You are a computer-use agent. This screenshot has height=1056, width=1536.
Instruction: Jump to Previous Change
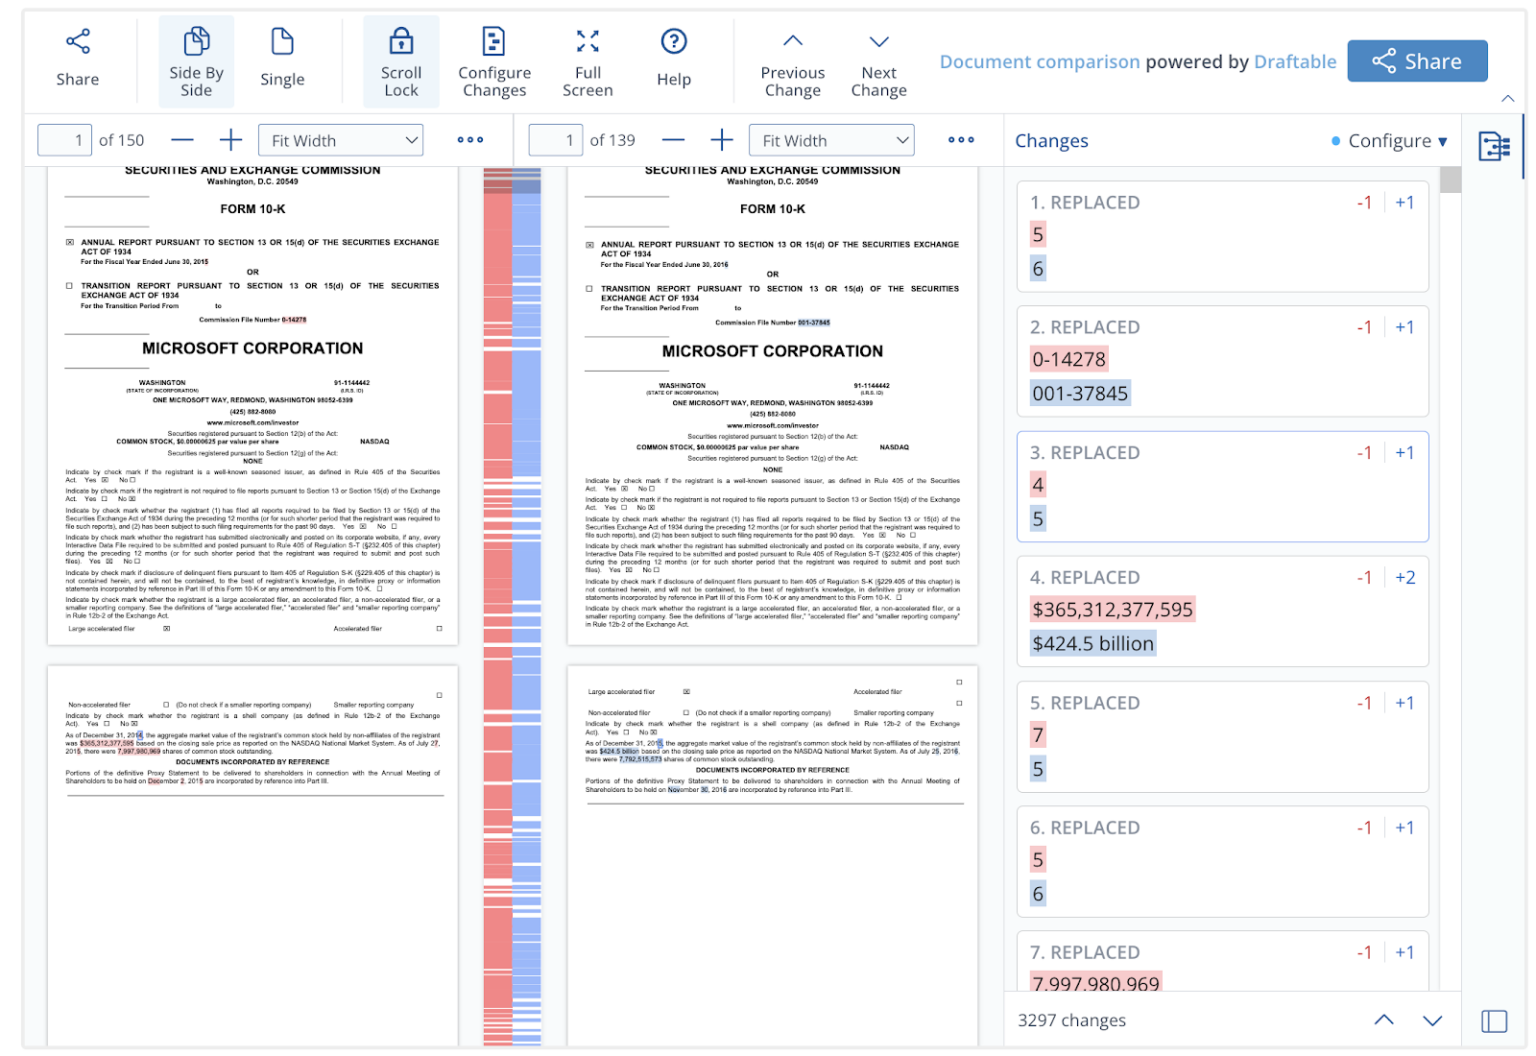792,60
